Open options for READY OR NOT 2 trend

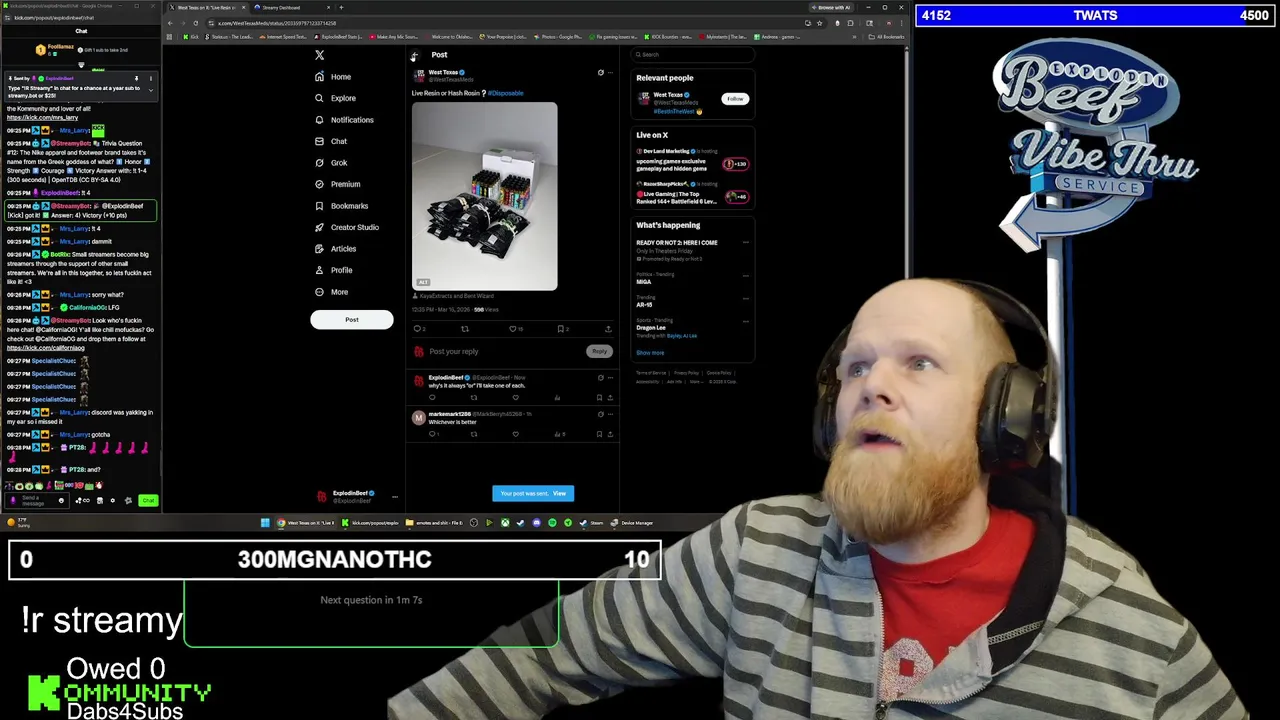click(x=746, y=242)
